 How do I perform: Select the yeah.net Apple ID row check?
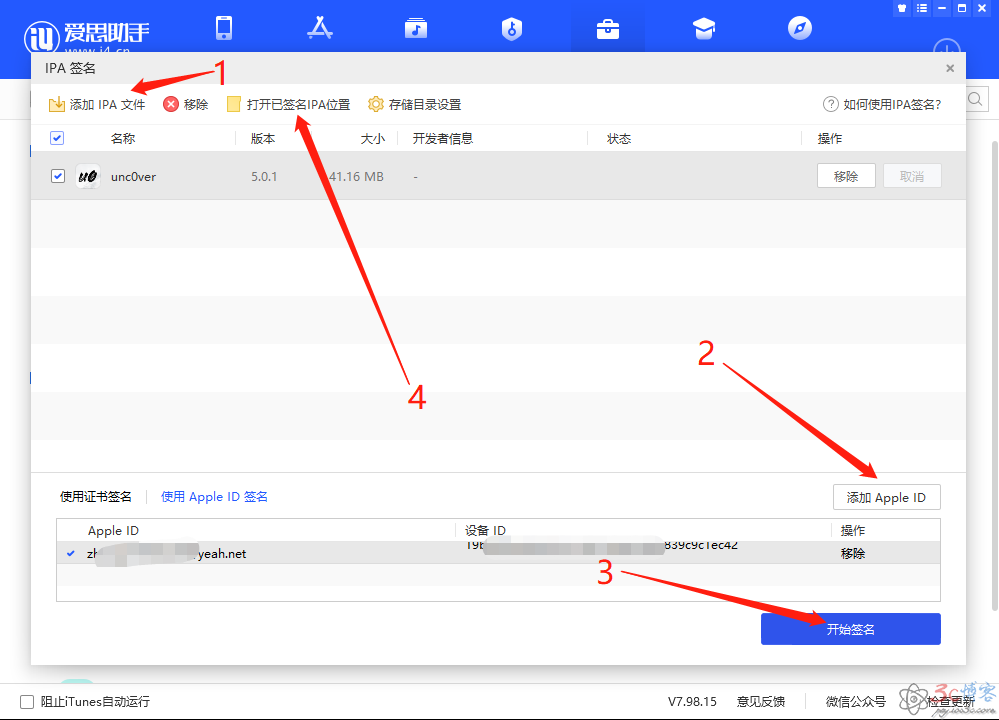(x=71, y=553)
